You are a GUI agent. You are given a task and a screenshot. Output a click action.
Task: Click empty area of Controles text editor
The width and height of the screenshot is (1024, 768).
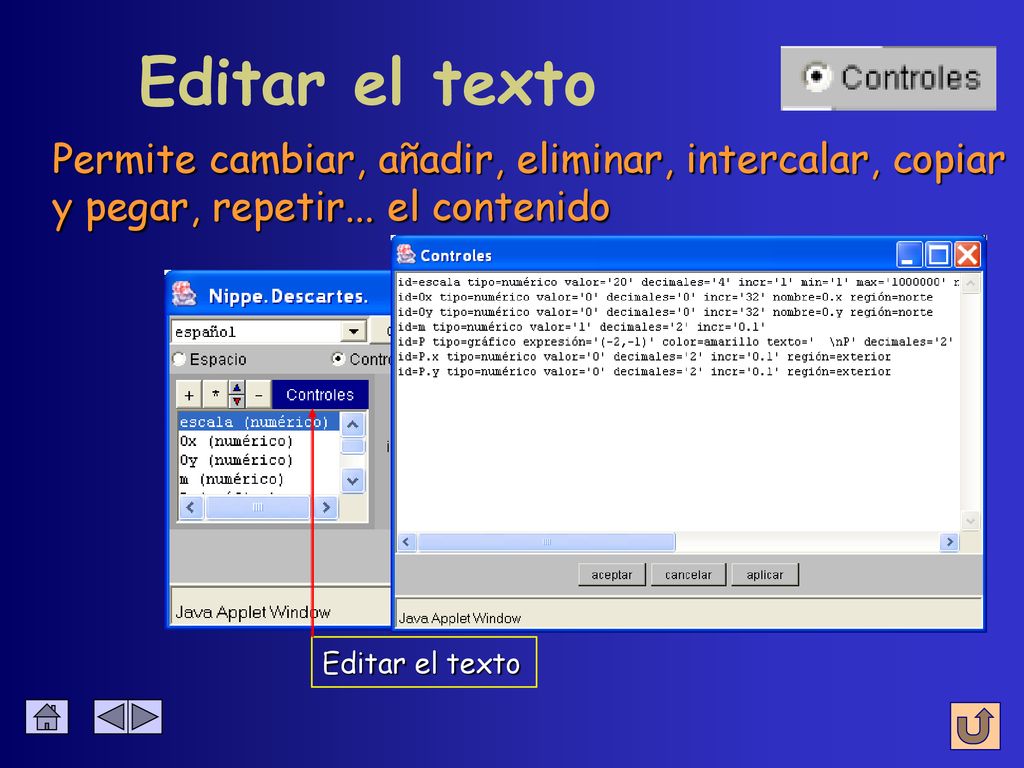pyautogui.click(x=678, y=457)
